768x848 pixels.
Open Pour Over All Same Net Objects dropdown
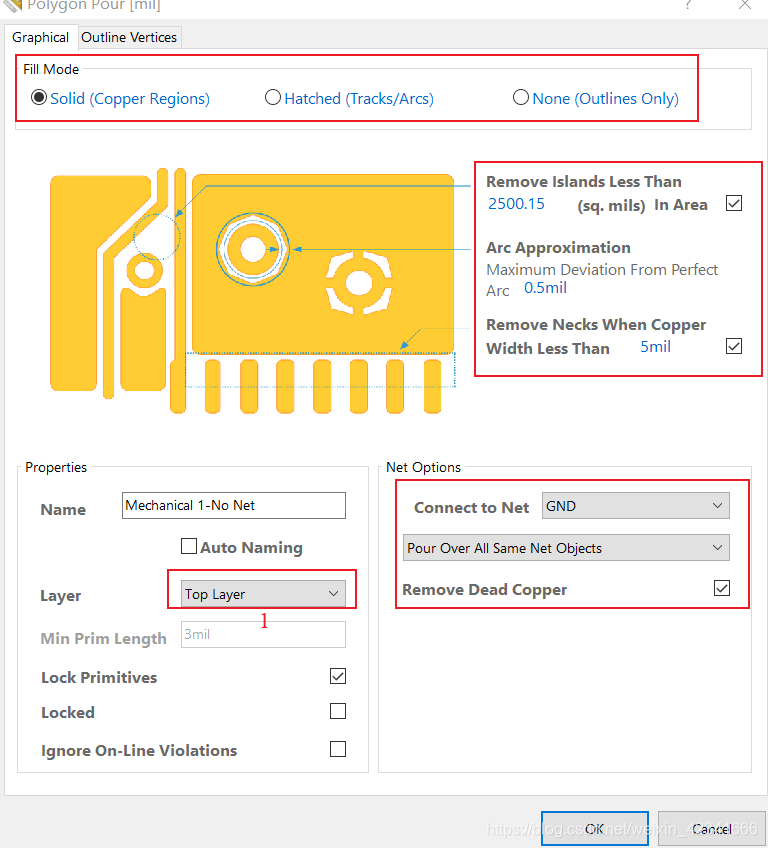(x=566, y=548)
